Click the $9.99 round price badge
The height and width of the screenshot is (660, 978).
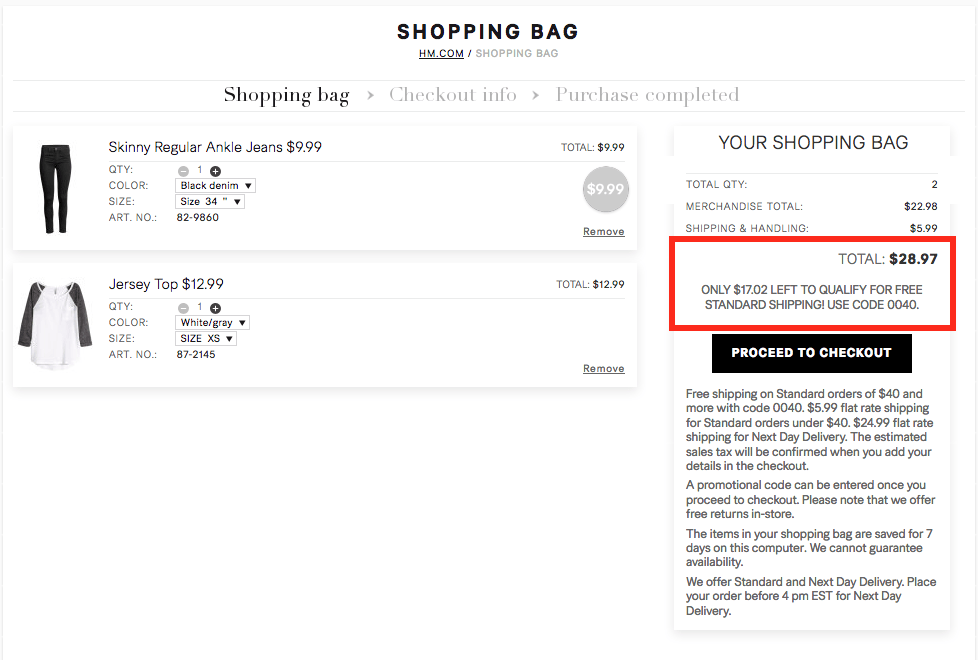pos(606,189)
